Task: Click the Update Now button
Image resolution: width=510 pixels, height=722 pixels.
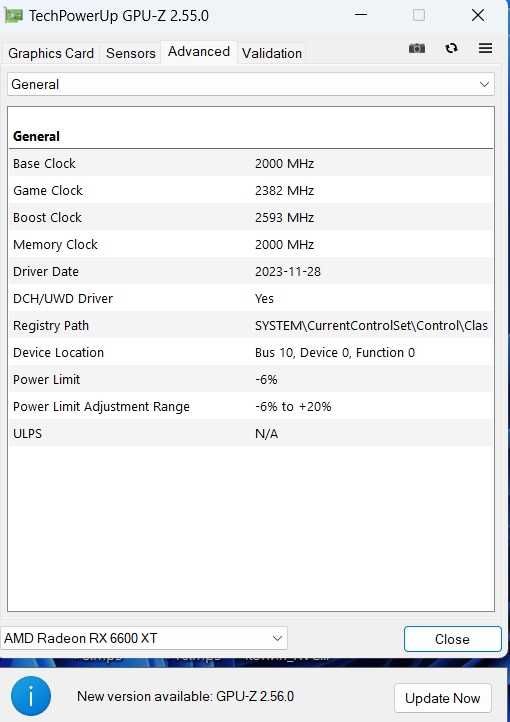Action: click(443, 698)
